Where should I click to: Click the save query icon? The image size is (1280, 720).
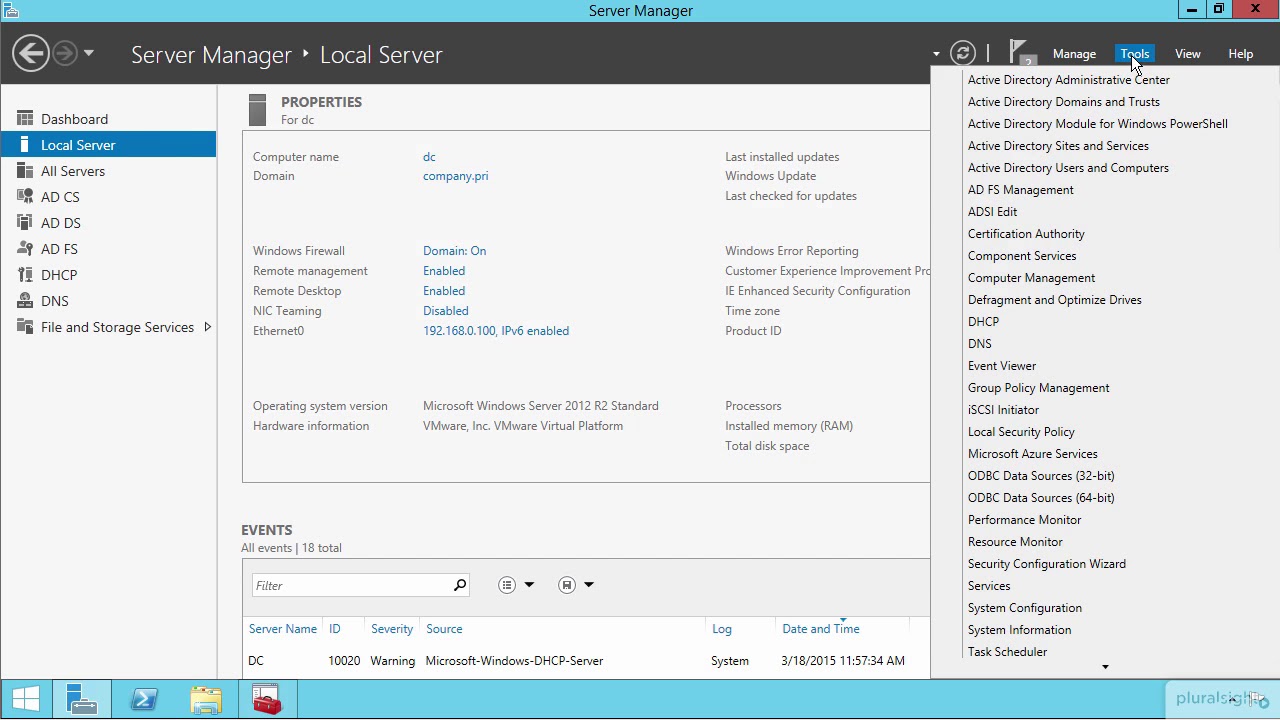(x=567, y=585)
